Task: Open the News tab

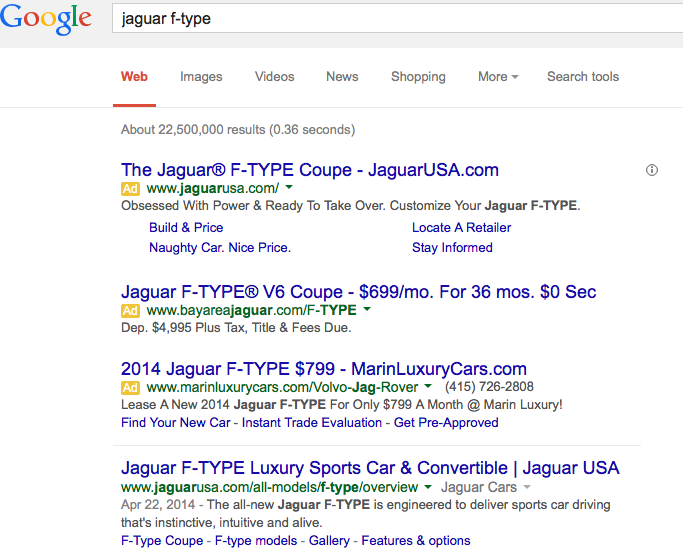Action: [342, 77]
